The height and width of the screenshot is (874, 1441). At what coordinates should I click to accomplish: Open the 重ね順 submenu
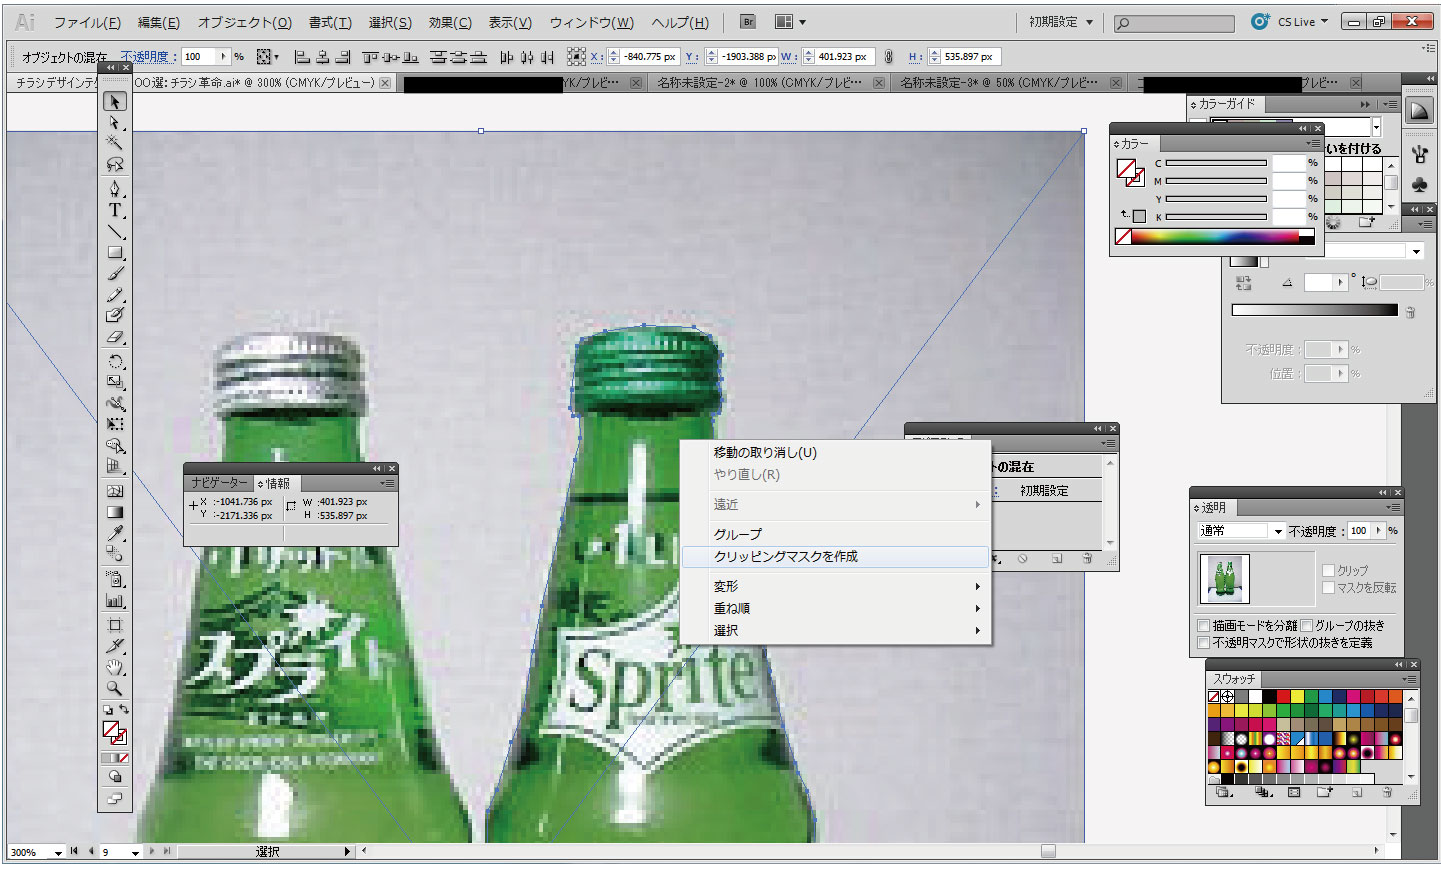835,608
